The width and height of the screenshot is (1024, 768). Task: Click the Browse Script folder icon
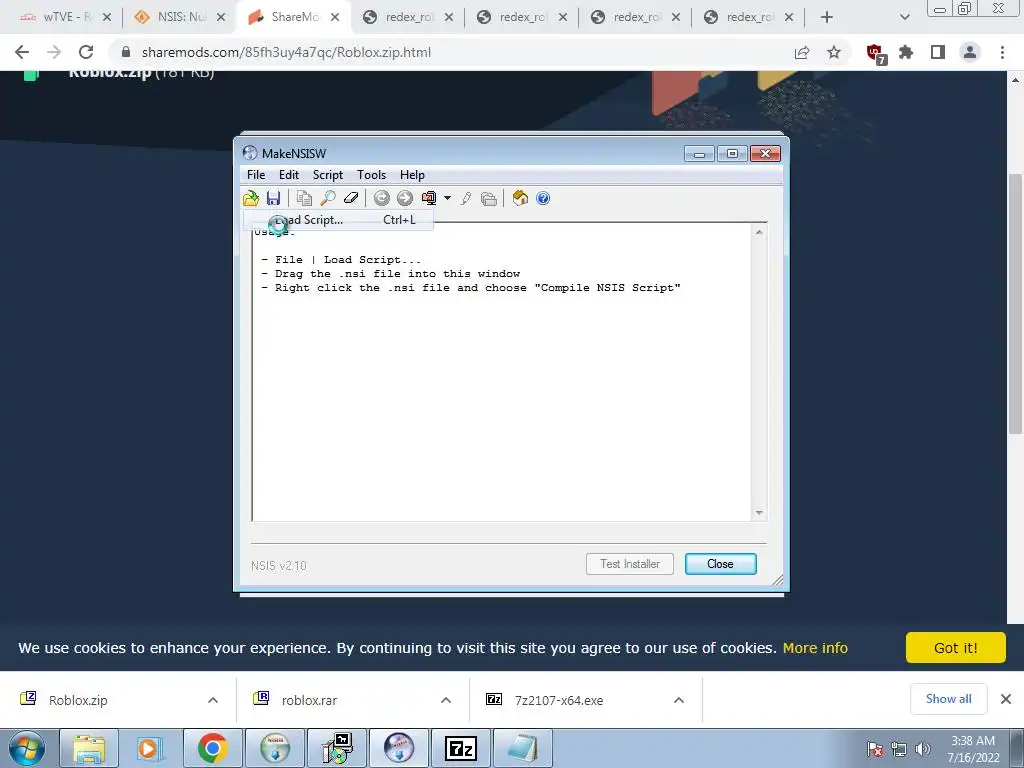488,198
